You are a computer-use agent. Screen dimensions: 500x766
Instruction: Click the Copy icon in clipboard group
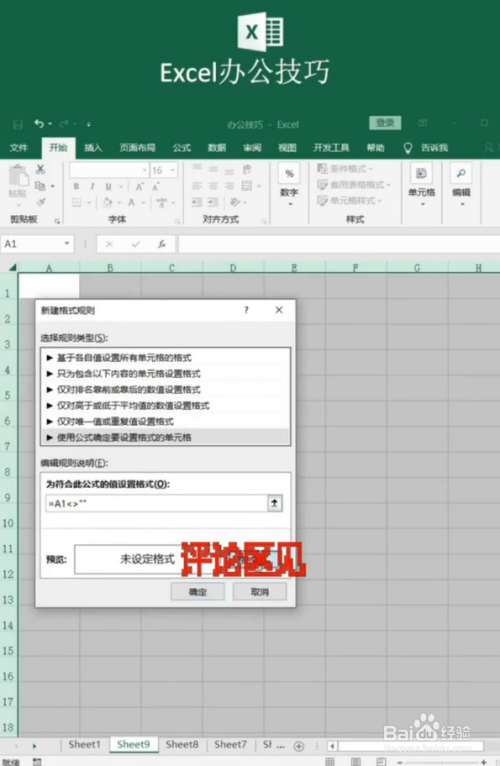tap(40, 186)
